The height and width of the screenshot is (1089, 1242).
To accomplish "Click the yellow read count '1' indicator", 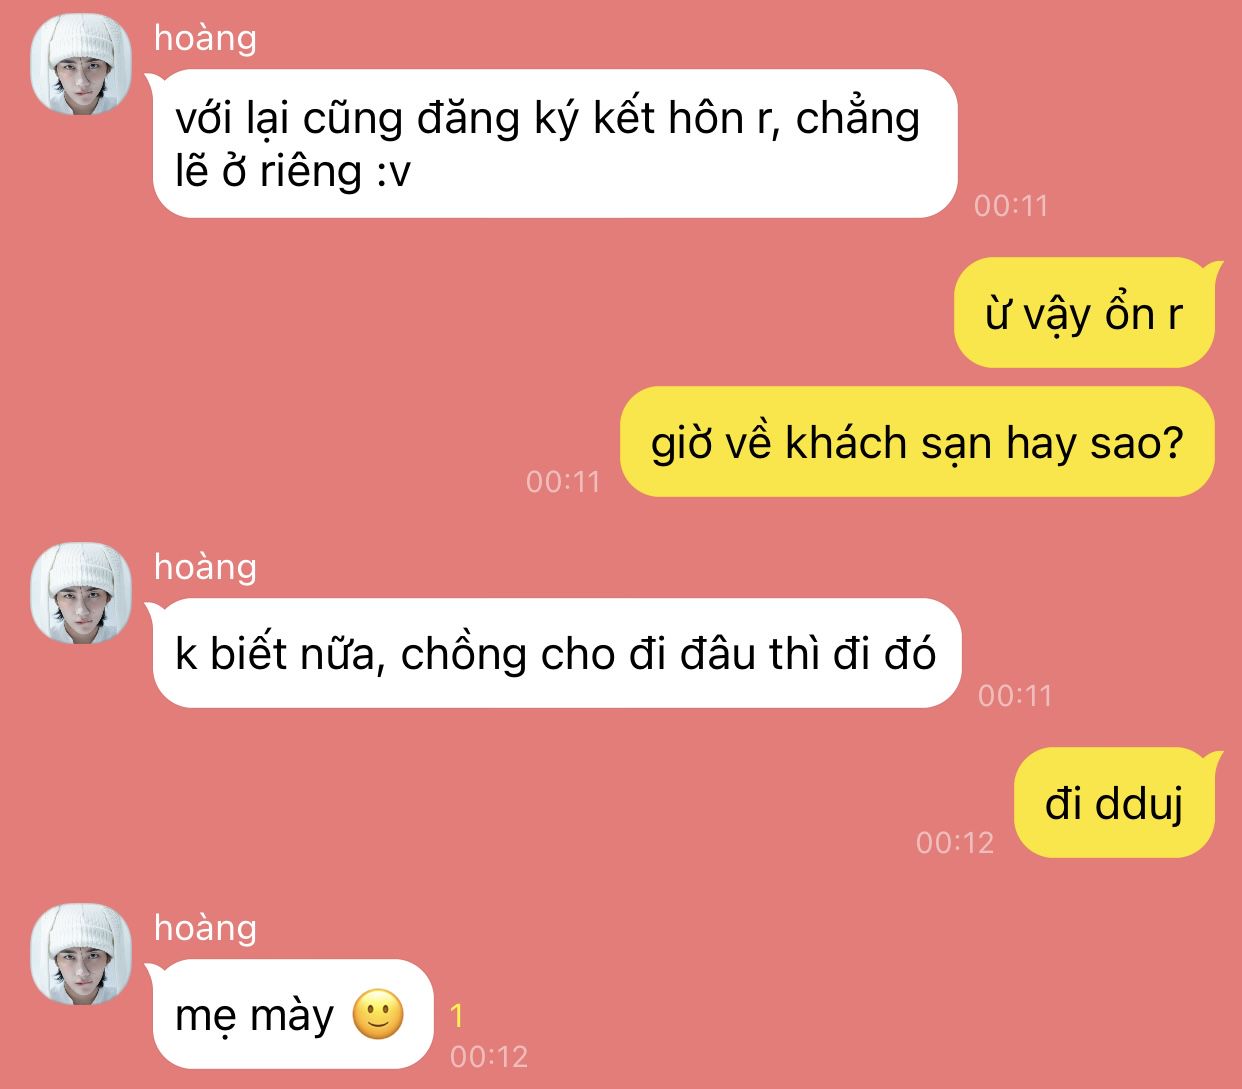I will pyautogui.click(x=457, y=1016).
